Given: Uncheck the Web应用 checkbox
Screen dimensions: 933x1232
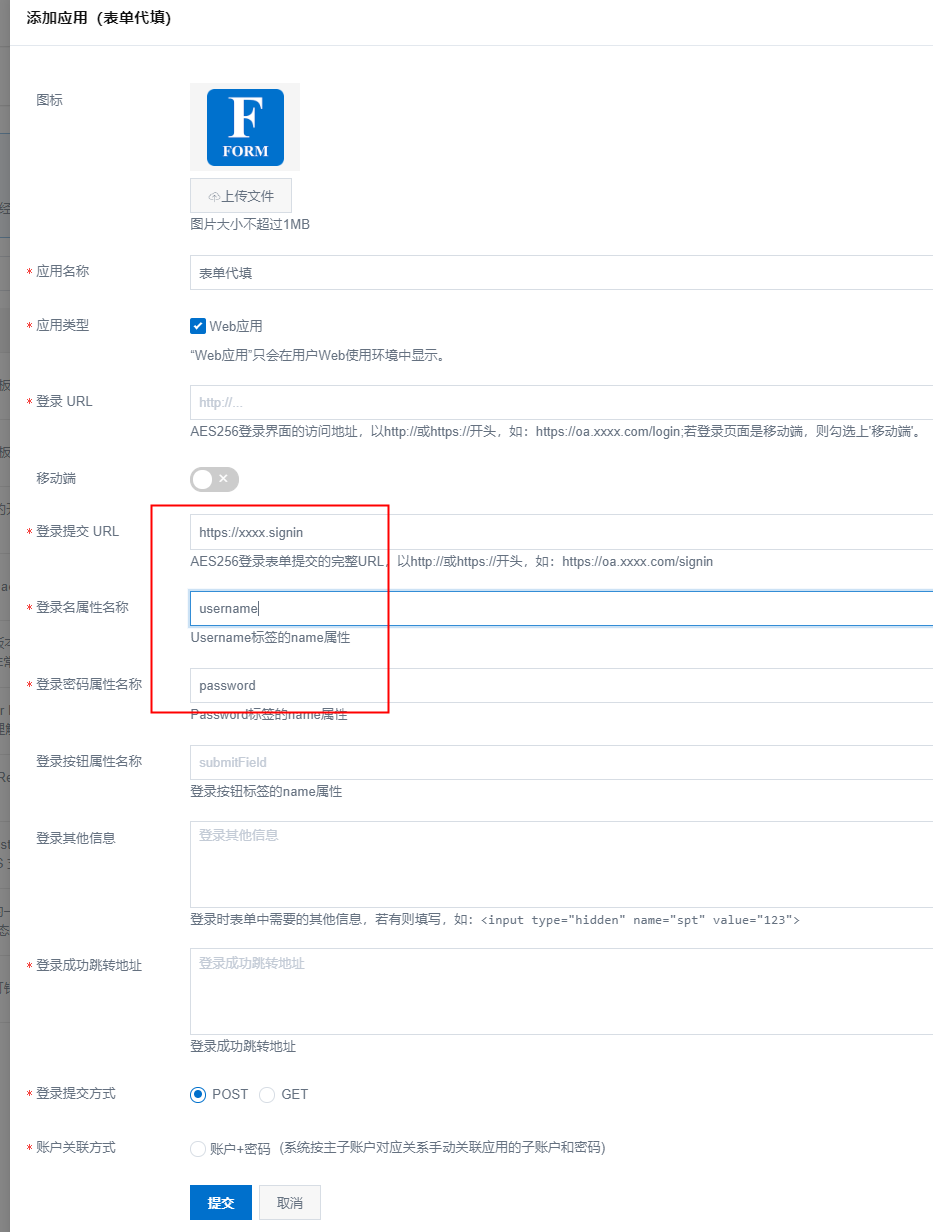Looking at the screenshot, I should coord(198,326).
